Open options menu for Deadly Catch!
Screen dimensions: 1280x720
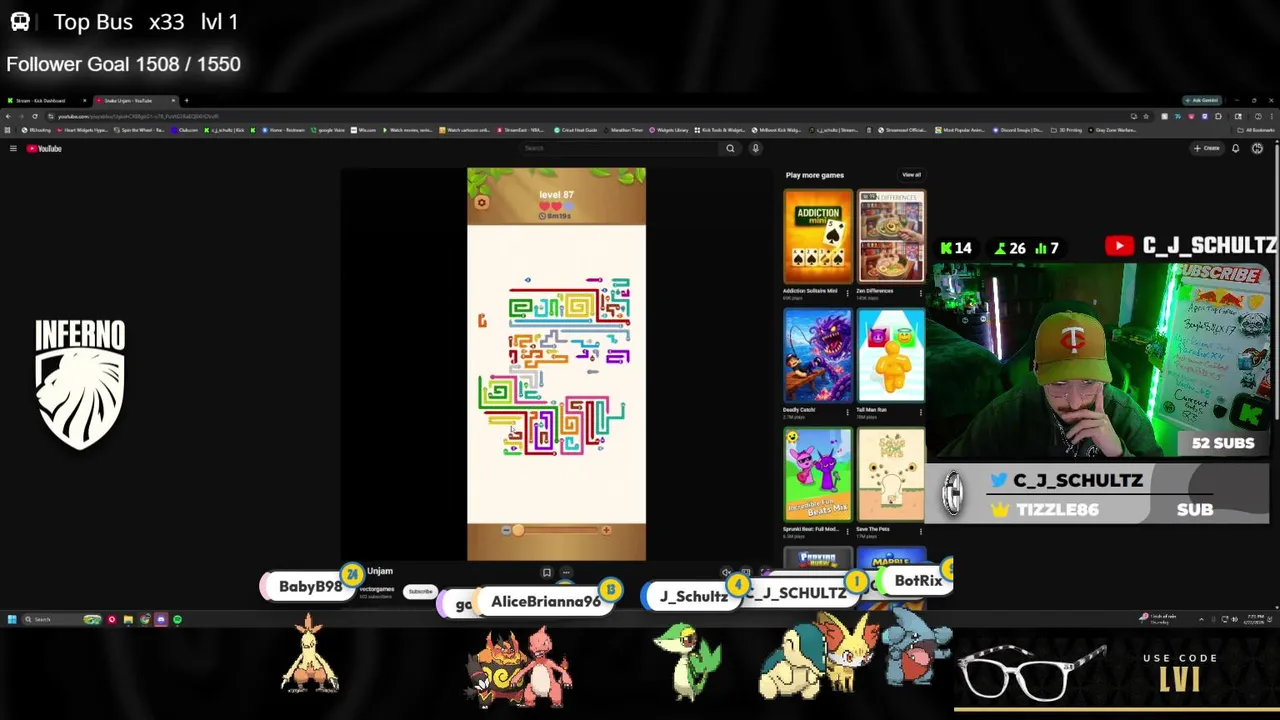(x=848, y=412)
